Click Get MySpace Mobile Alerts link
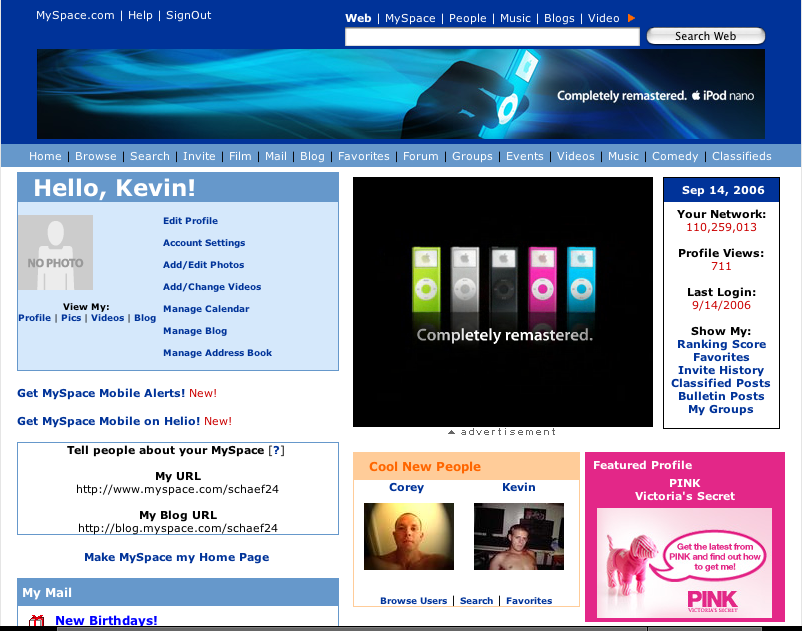The width and height of the screenshot is (802, 631). point(101,393)
